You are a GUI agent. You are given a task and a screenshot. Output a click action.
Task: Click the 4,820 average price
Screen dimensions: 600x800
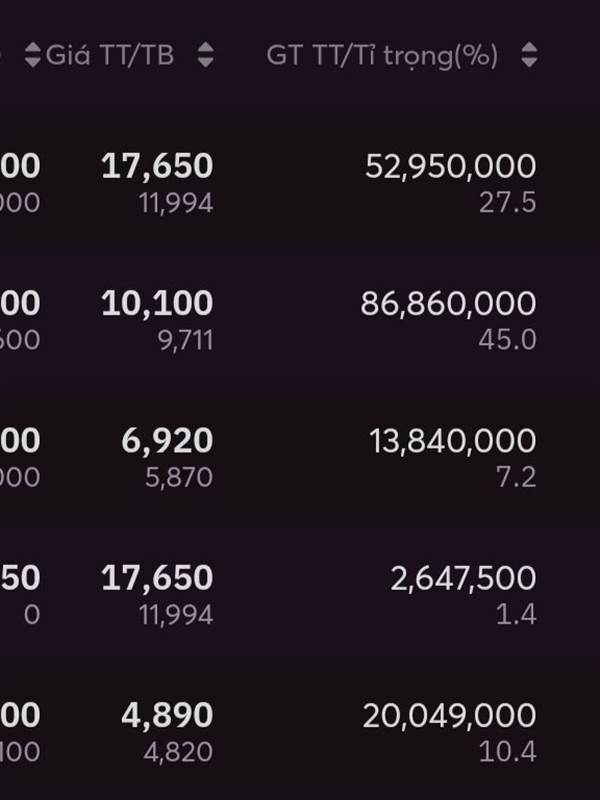tap(178, 752)
